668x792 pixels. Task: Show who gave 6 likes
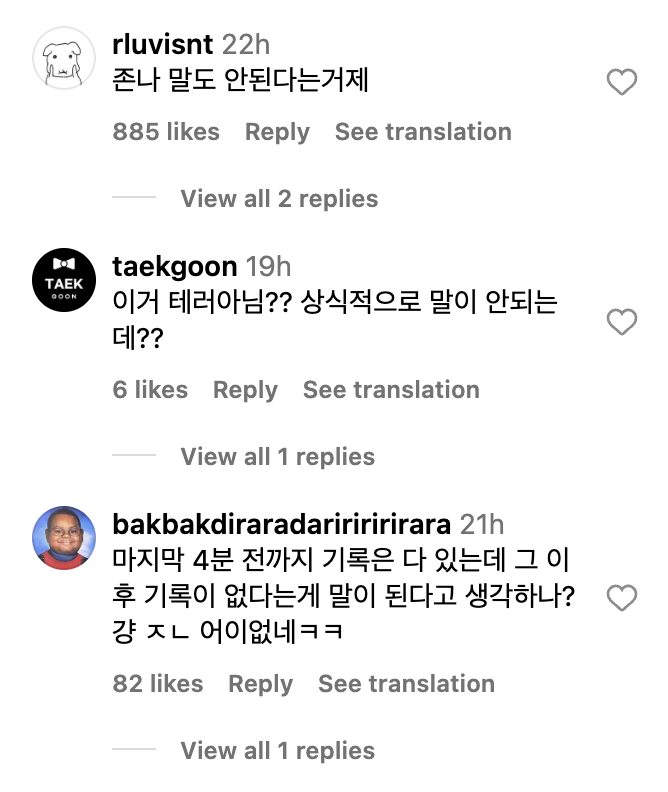[150, 390]
